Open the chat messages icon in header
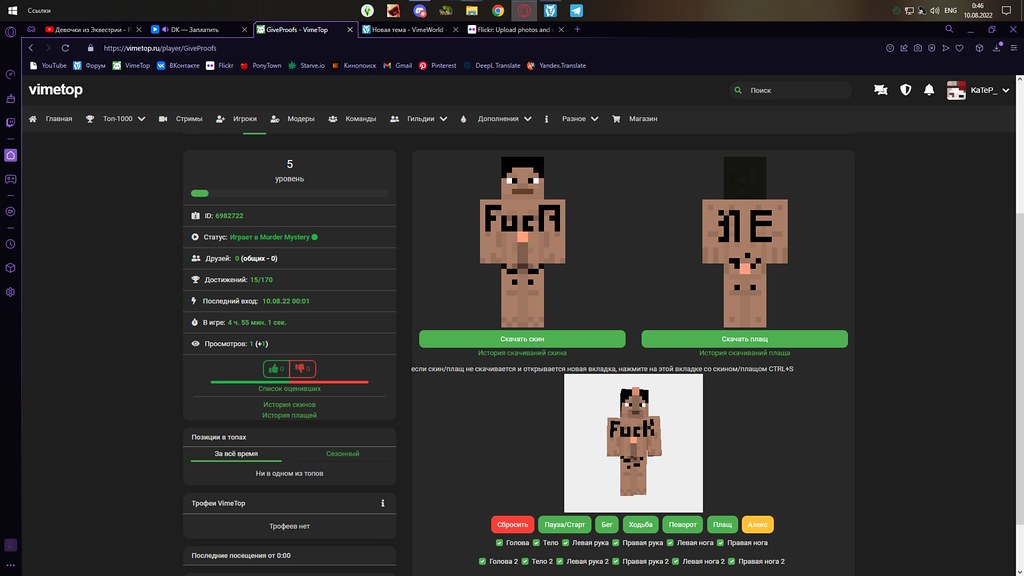The width and height of the screenshot is (1024, 576). 880,90
